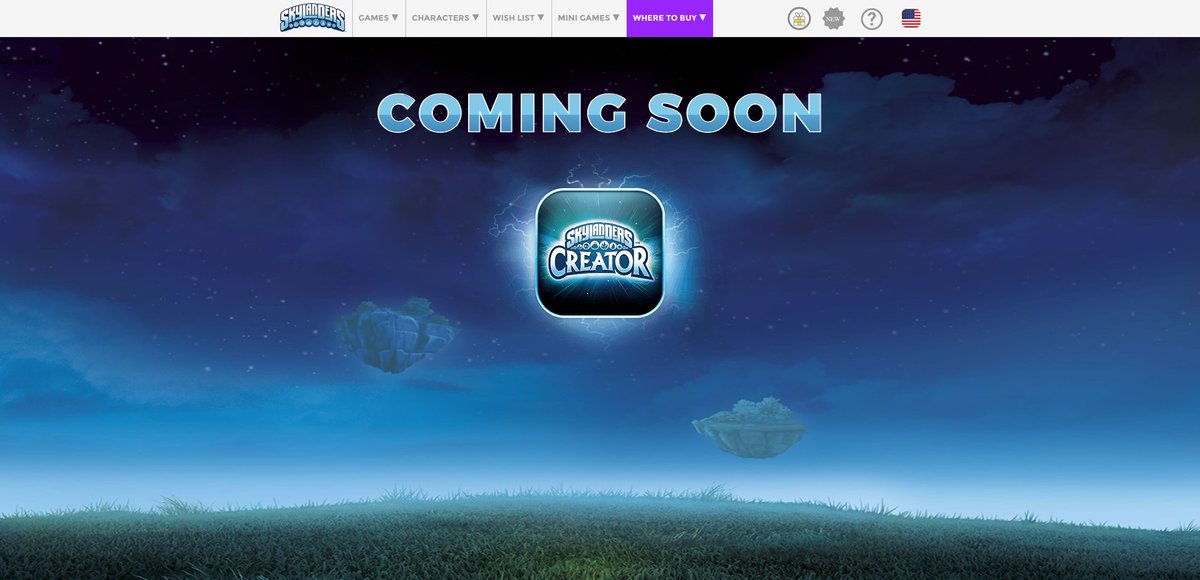The width and height of the screenshot is (1200, 580).
Task: Change region with the US flag icon
Action: (x=911, y=18)
